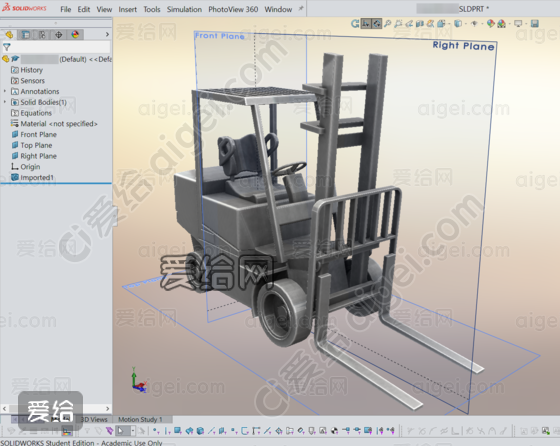The image size is (560, 446).
Task: Click the rebuild circular arrow icon
Action: [x=355, y=24]
